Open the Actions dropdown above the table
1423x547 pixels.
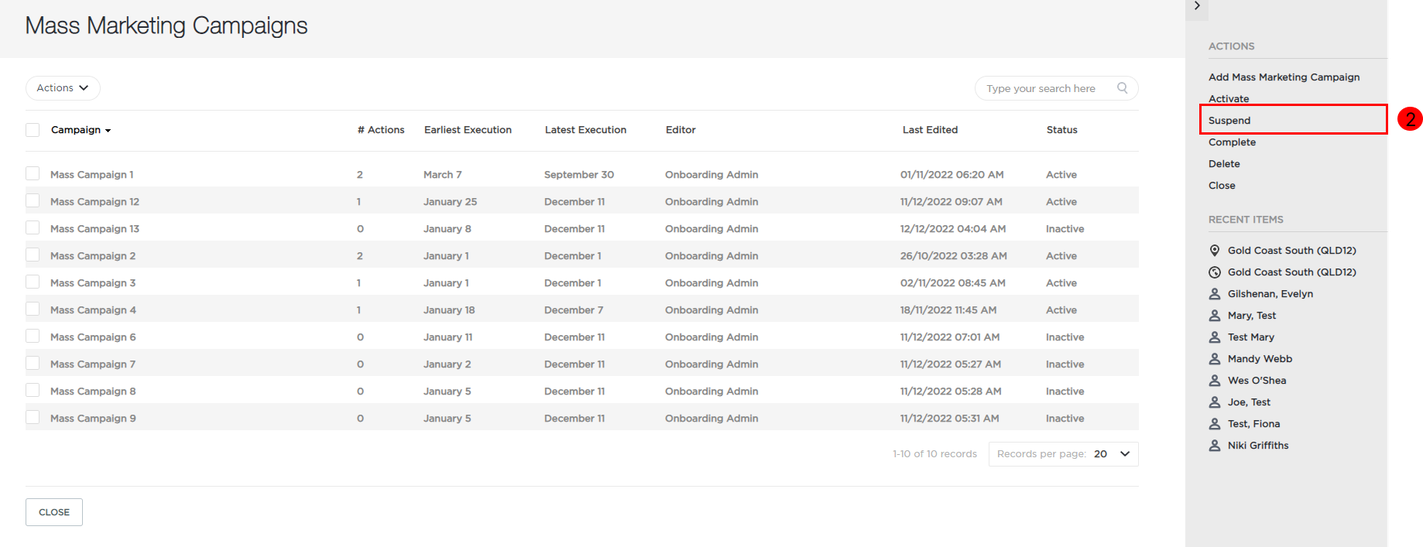click(63, 88)
